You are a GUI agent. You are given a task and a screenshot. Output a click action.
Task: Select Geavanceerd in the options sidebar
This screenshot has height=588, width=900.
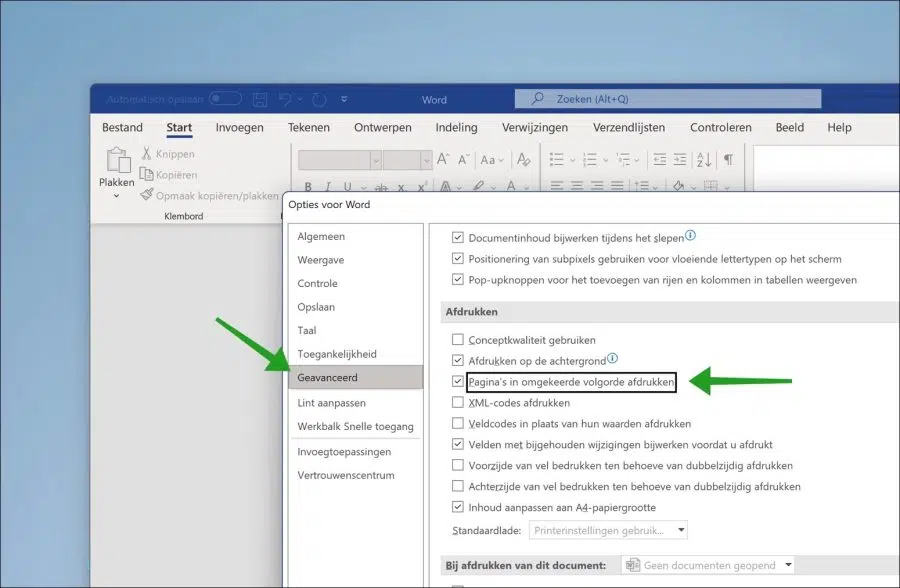click(x=356, y=377)
